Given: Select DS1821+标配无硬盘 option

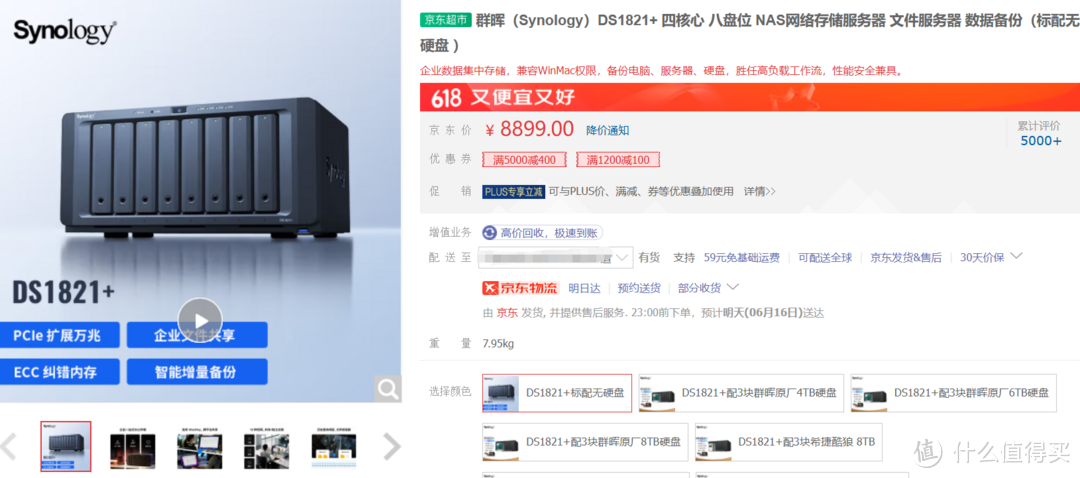Looking at the screenshot, I should 557,393.
